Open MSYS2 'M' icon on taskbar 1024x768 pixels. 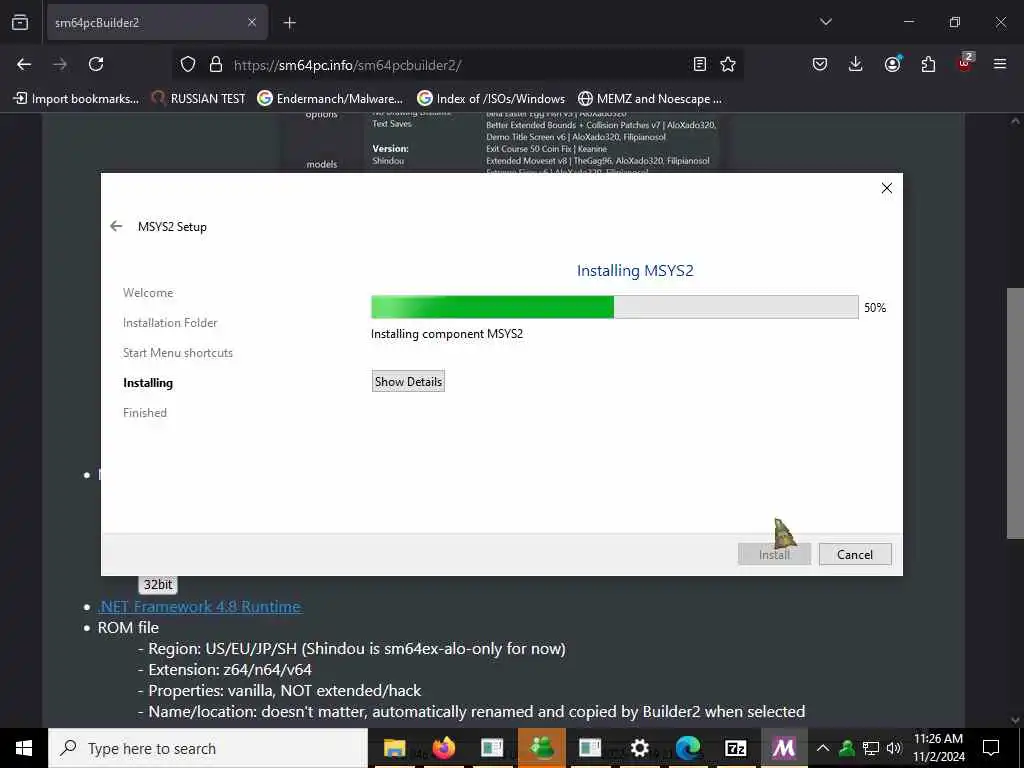pyautogui.click(x=784, y=748)
